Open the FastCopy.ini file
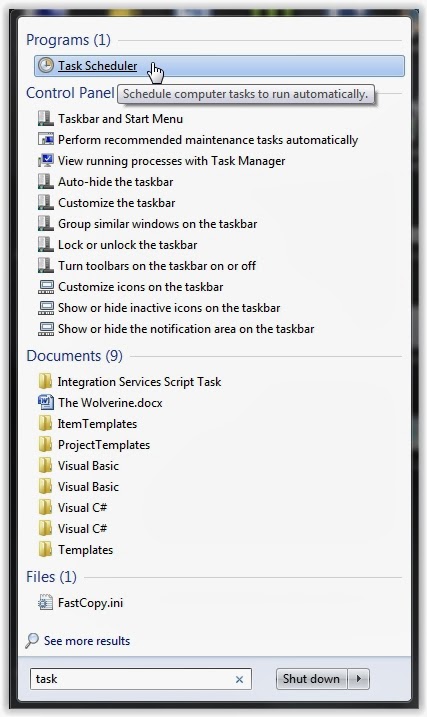The height and width of the screenshot is (717, 427). click(90, 603)
